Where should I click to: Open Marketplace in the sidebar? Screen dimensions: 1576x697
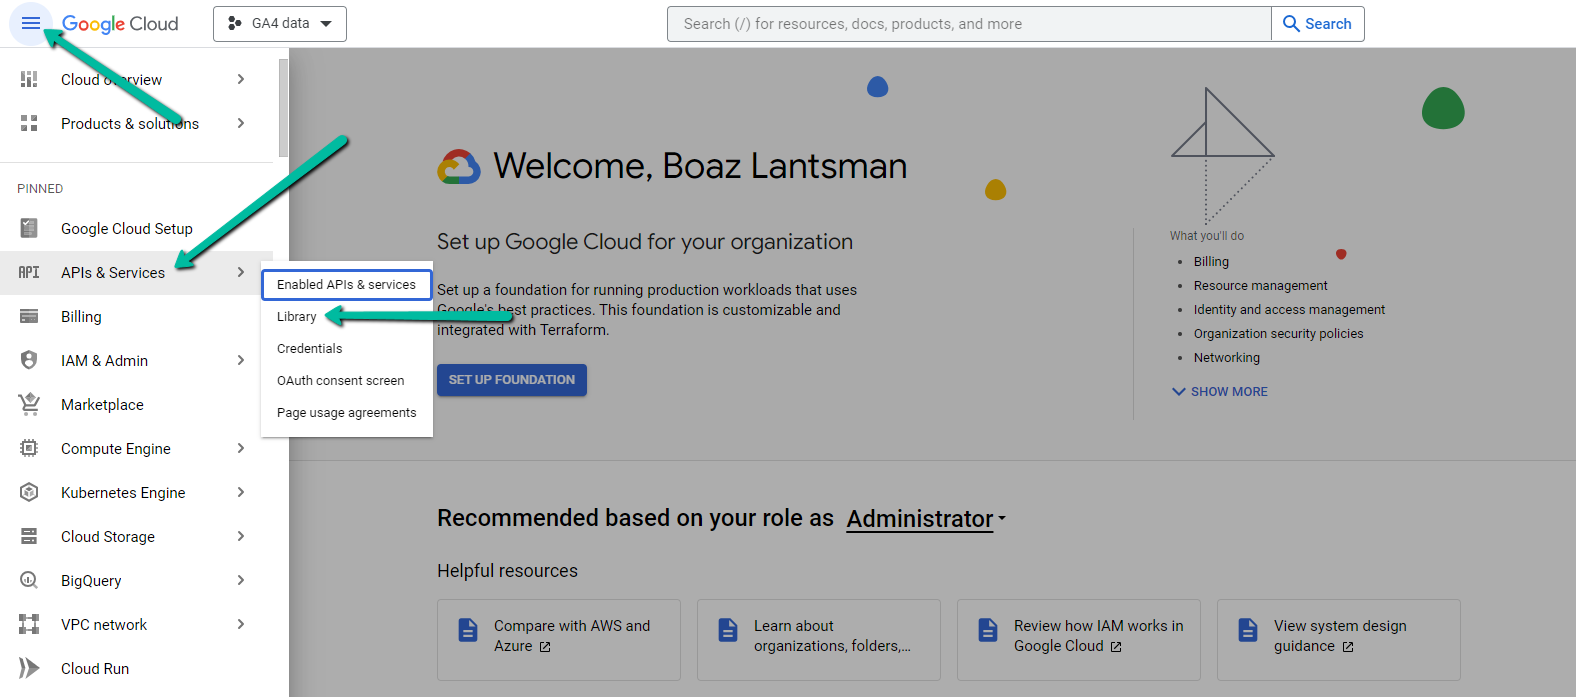click(102, 405)
